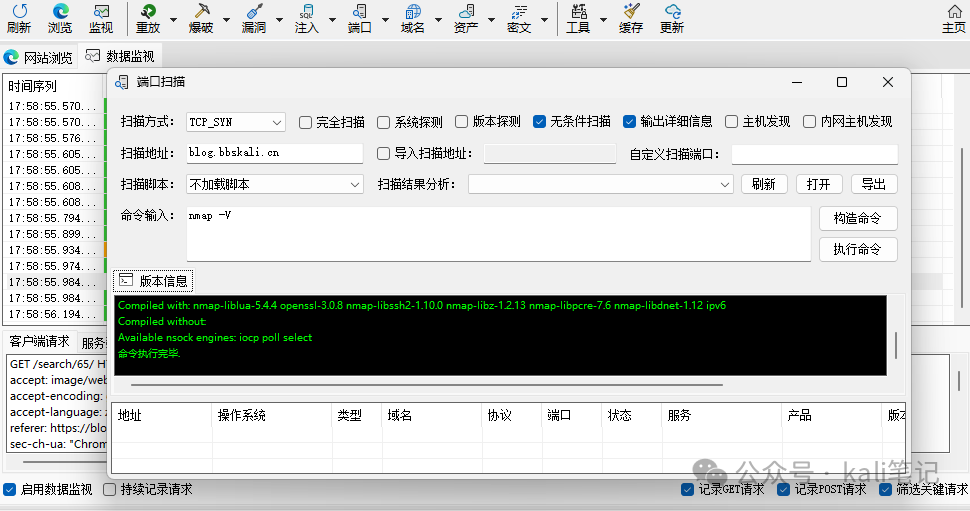Image resolution: width=970 pixels, height=511 pixels.
Task: Click the 端口 column header
Action: (x=572, y=415)
